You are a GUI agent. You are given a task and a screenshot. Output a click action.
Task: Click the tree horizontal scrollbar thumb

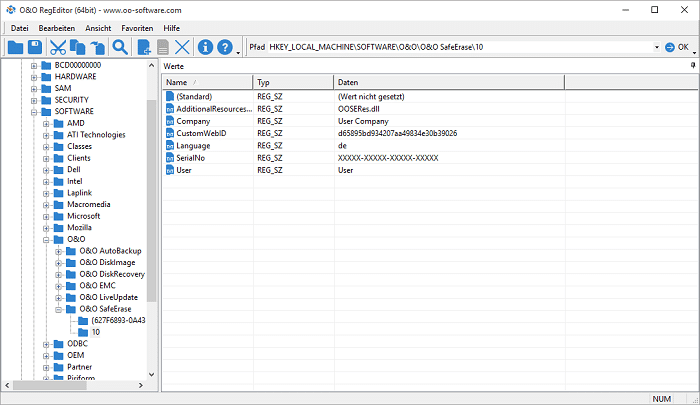(49, 385)
